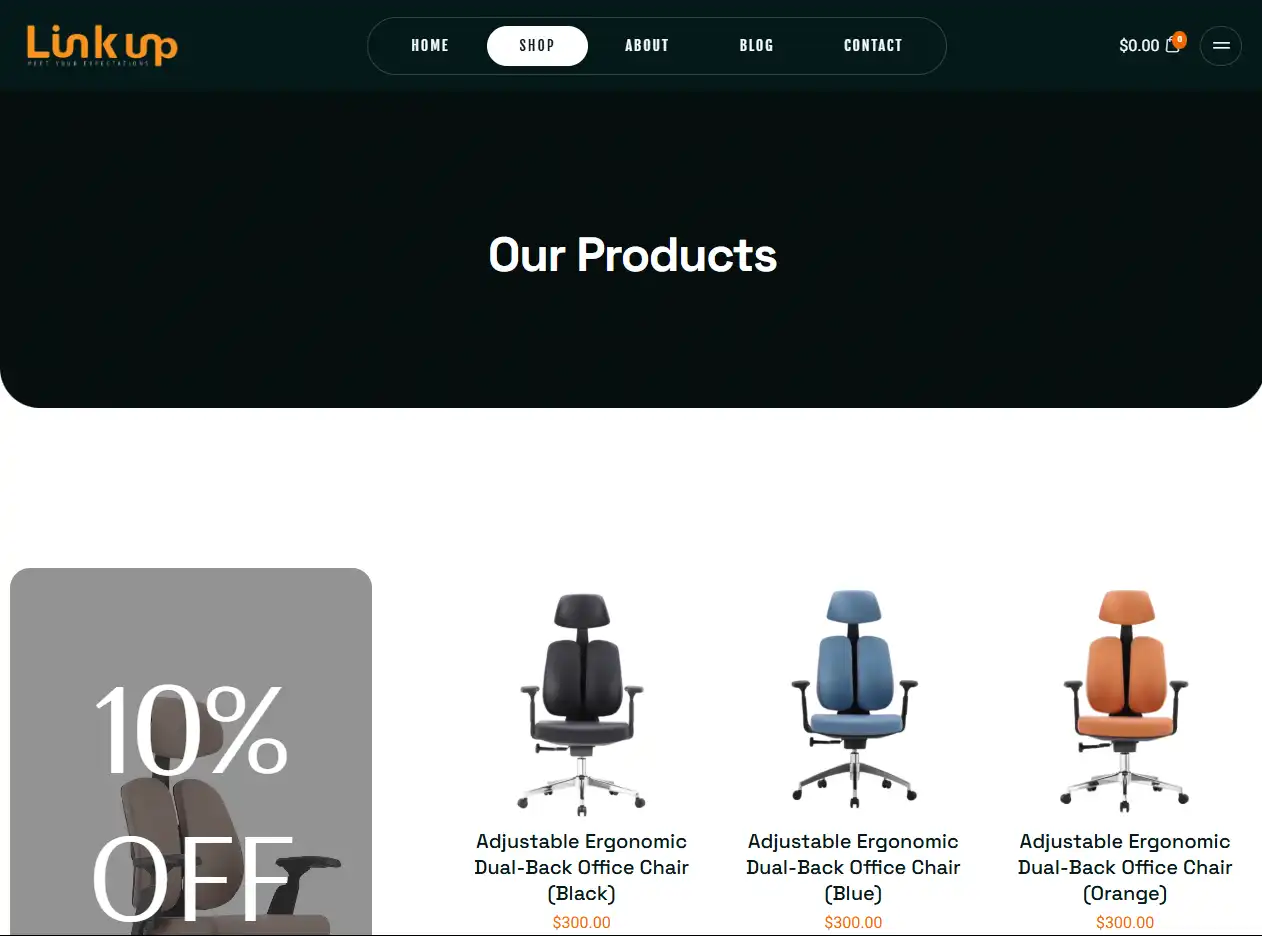Click the Link Up logo
The image size is (1262, 936).
coord(102,46)
